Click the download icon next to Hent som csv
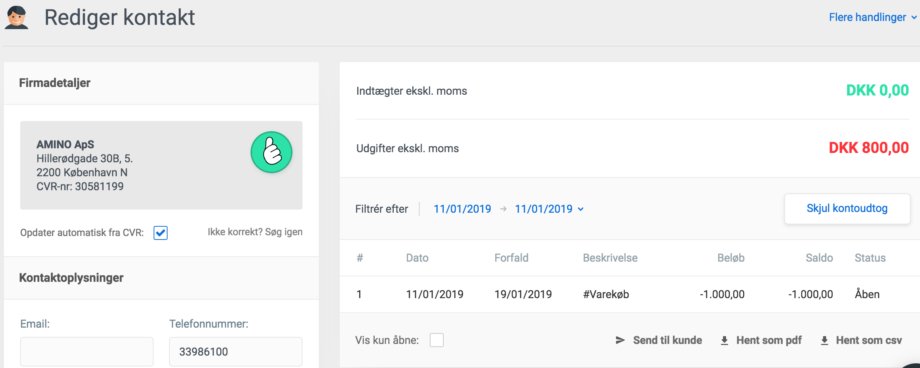Screen dimensions: 920x368 (x=824, y=340)
